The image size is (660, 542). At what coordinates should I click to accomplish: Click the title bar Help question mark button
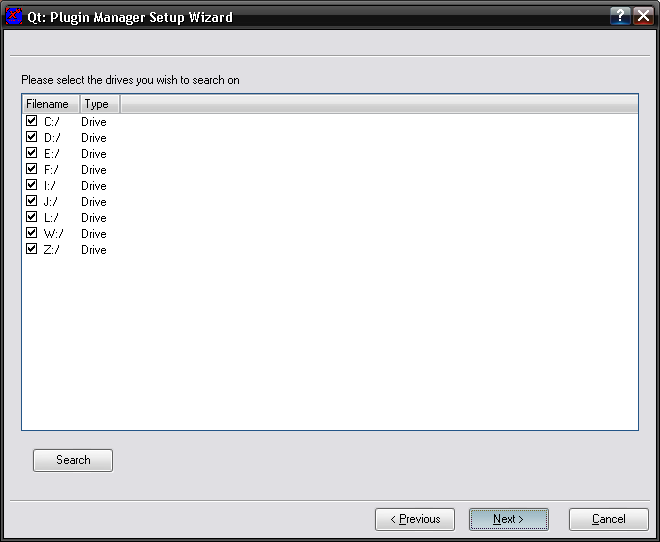pyautogui.click(x=621, y=17)
